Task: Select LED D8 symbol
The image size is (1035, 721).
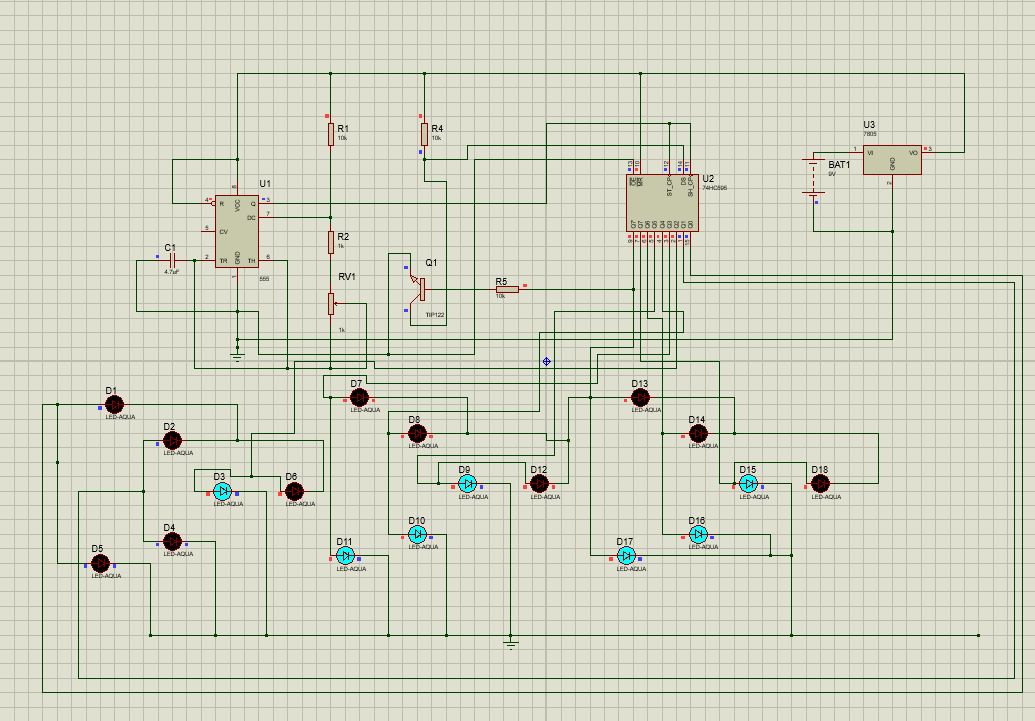Action: click(417, 434)
